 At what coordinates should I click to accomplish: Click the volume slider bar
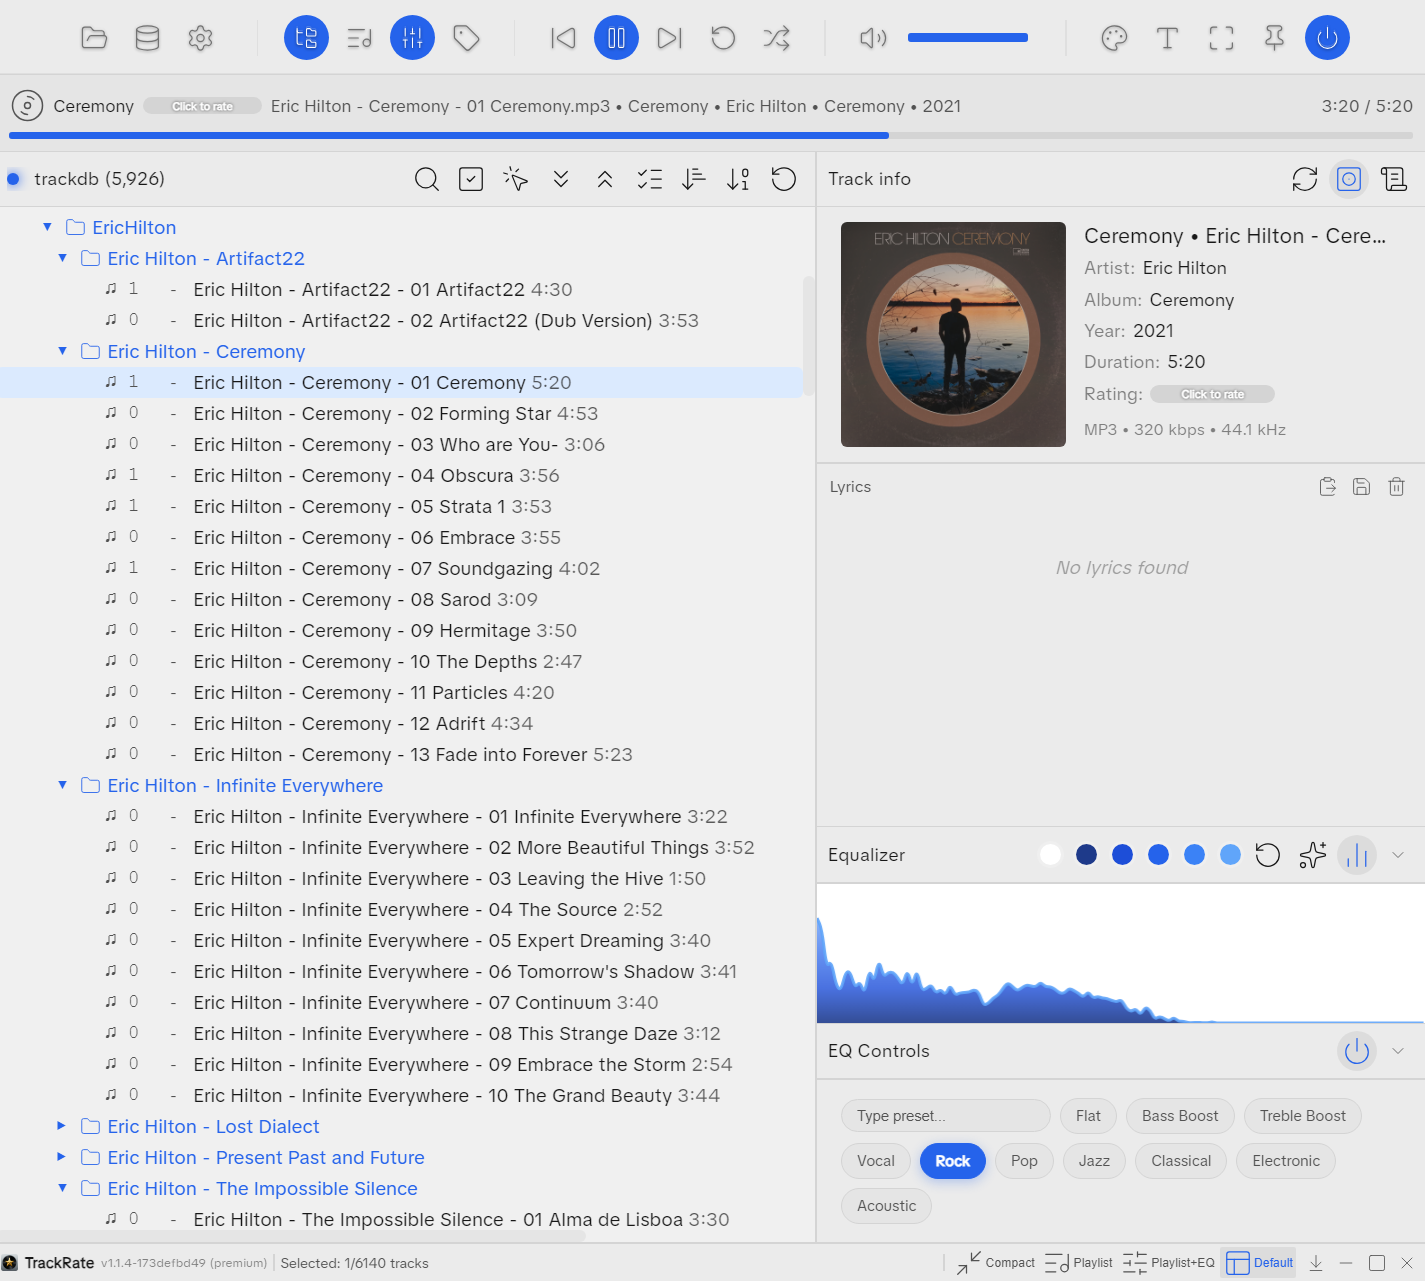(967, 38)
